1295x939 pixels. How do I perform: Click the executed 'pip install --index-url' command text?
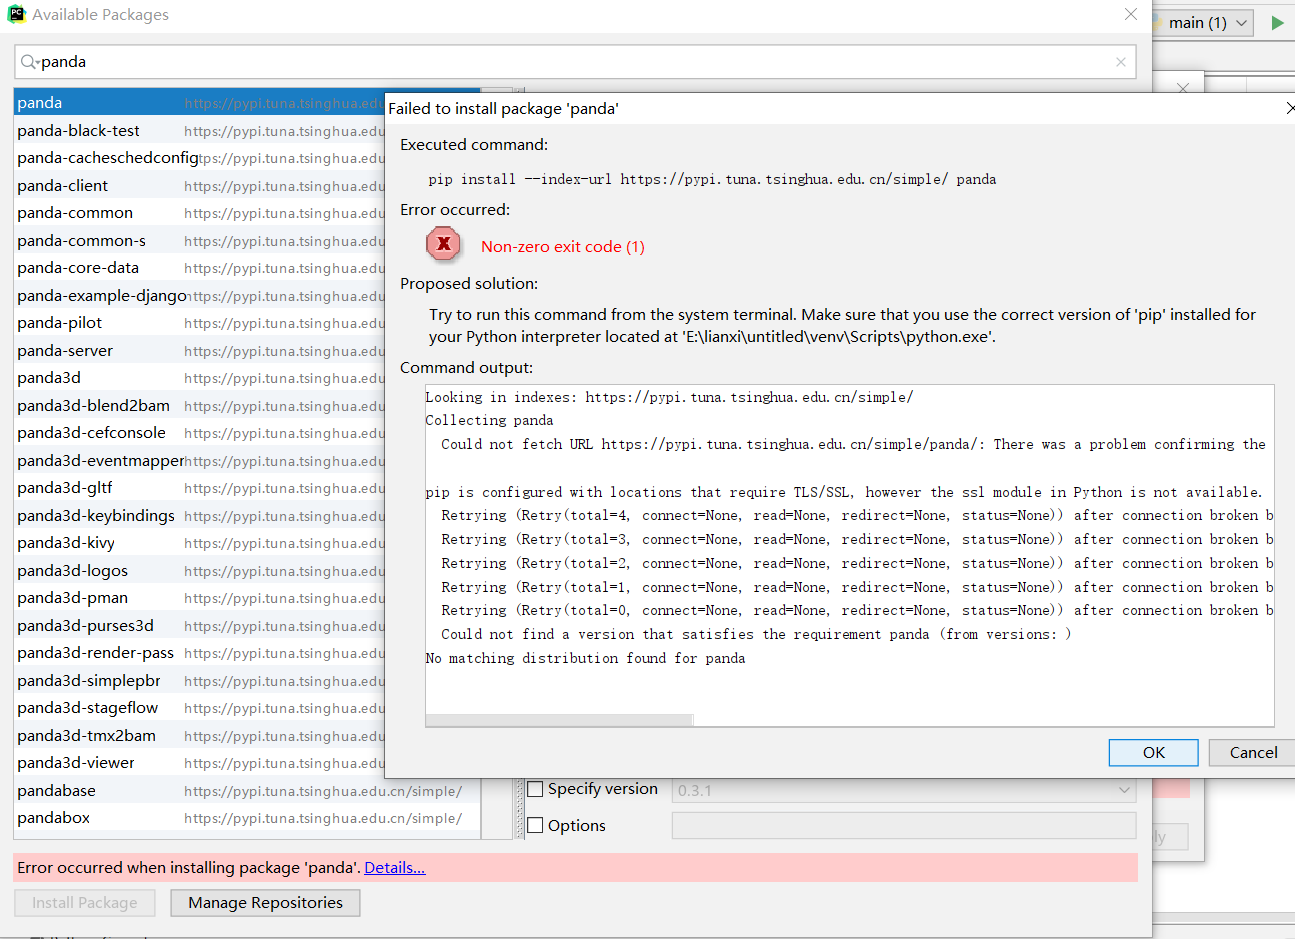(x=712, y=180)
